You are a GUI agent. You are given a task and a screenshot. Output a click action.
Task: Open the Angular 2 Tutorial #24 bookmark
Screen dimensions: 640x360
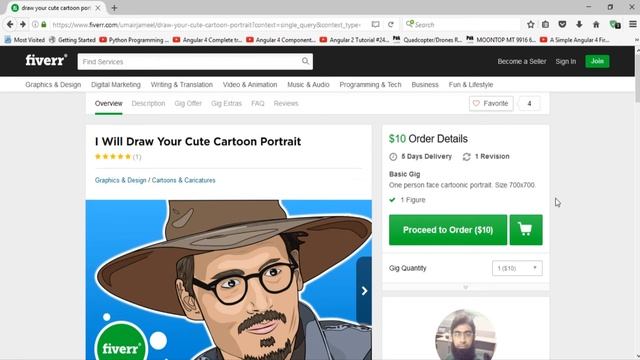(x=354, y=40)
